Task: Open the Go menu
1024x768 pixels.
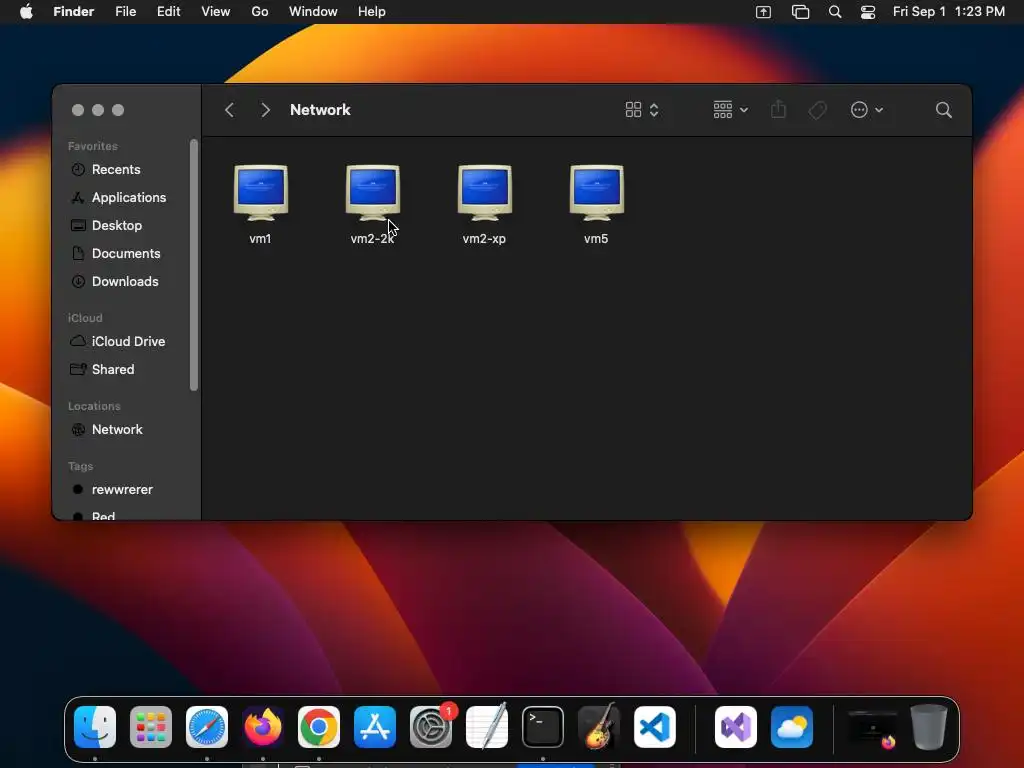Action: point(260,12)
